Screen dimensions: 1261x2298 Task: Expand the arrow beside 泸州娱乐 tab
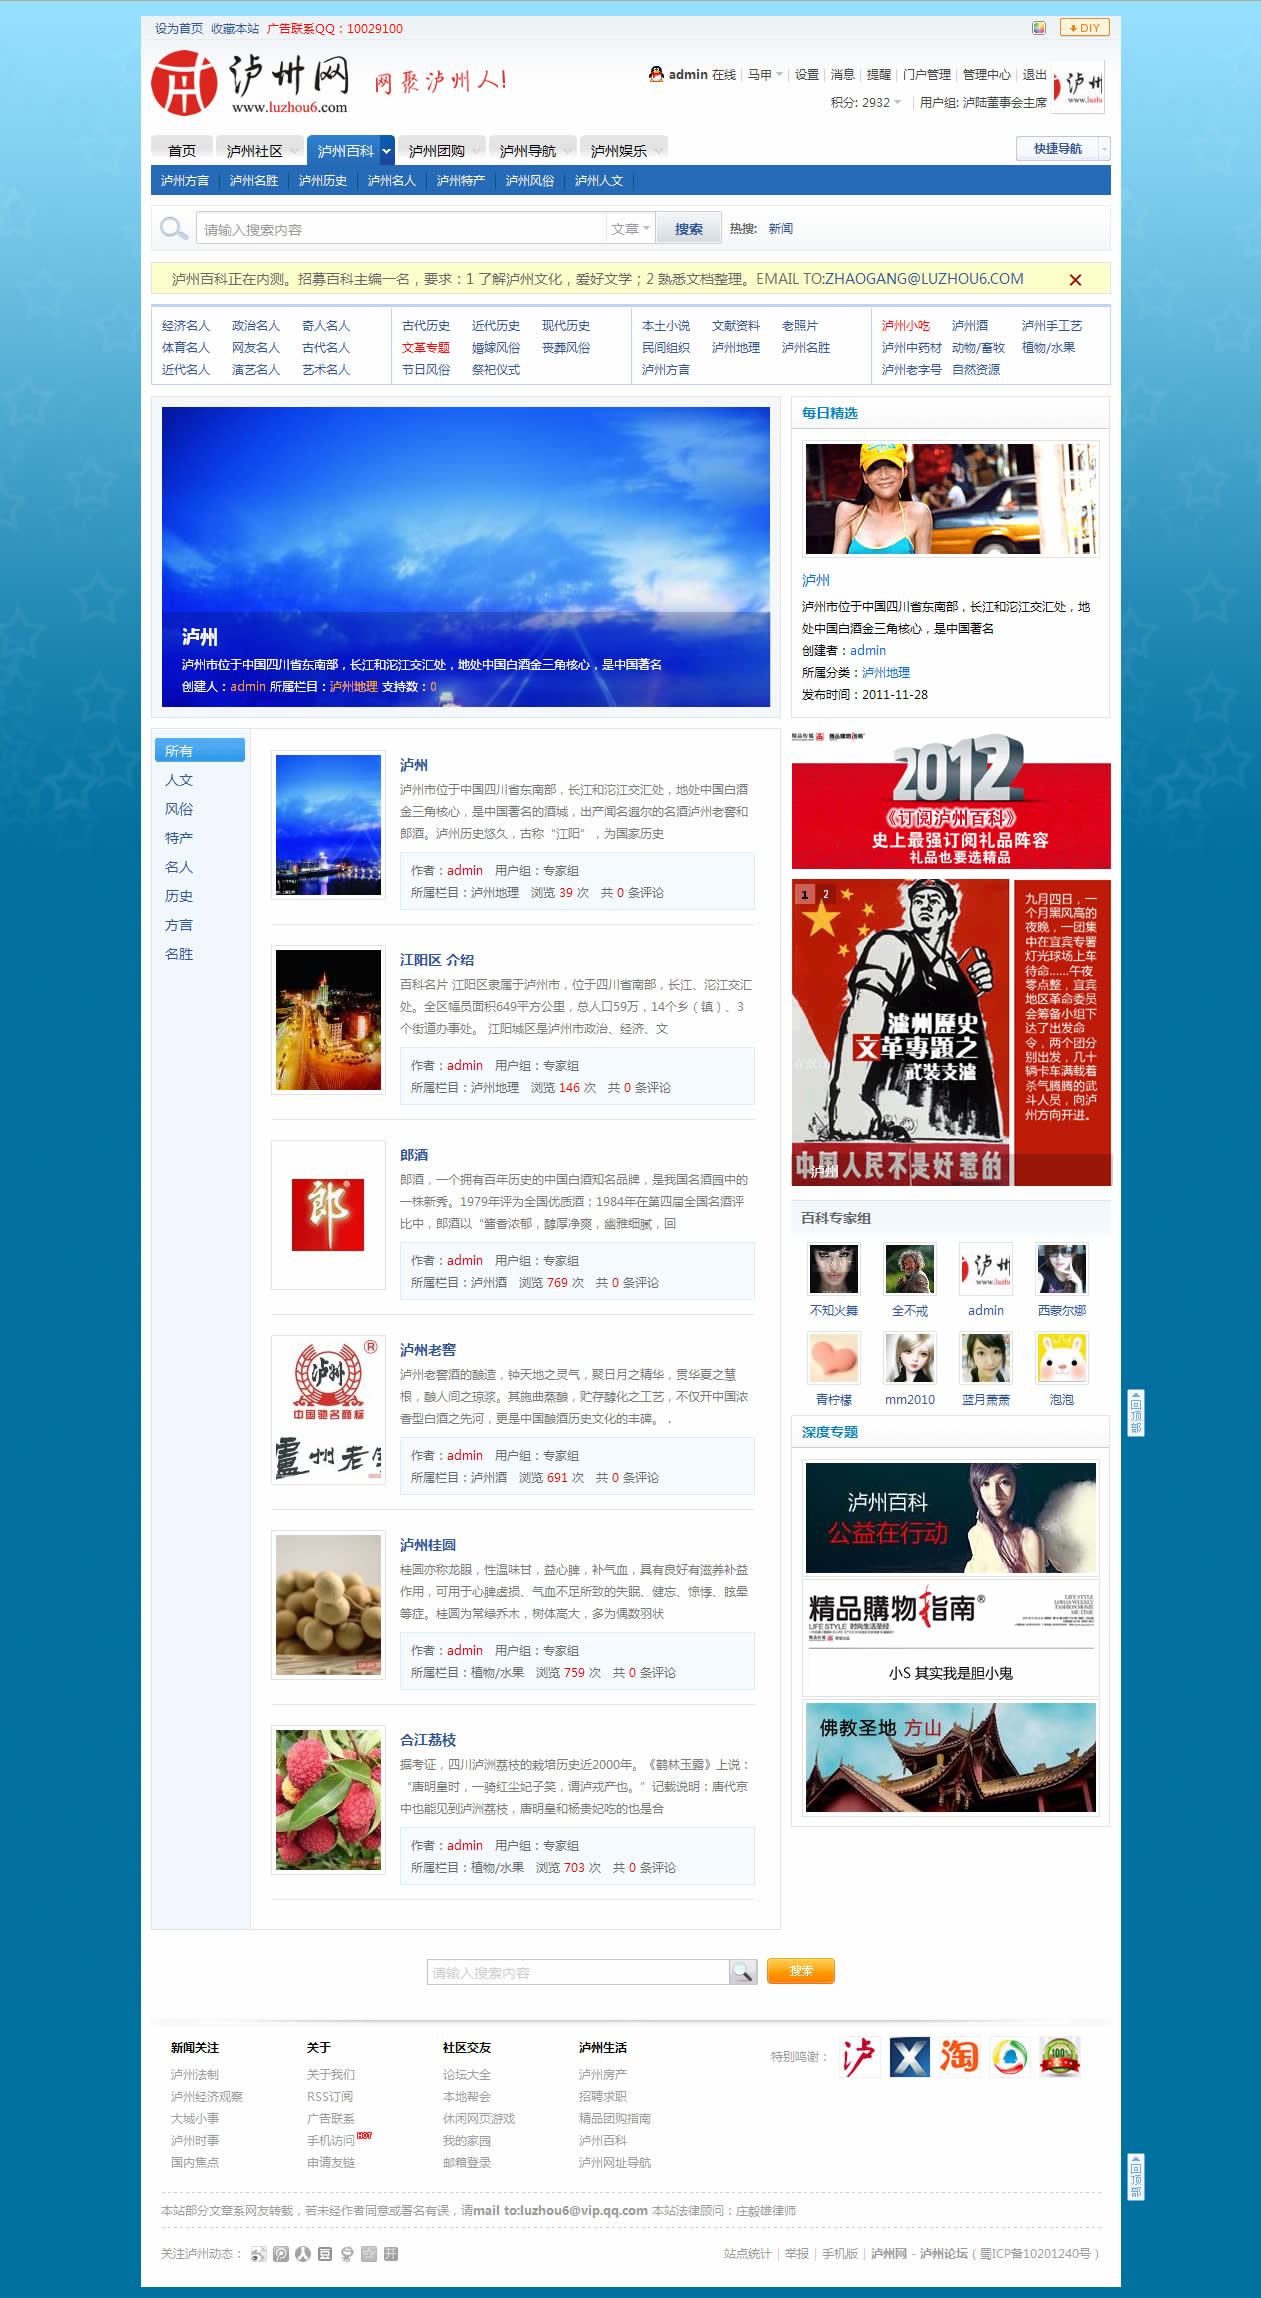660,151
